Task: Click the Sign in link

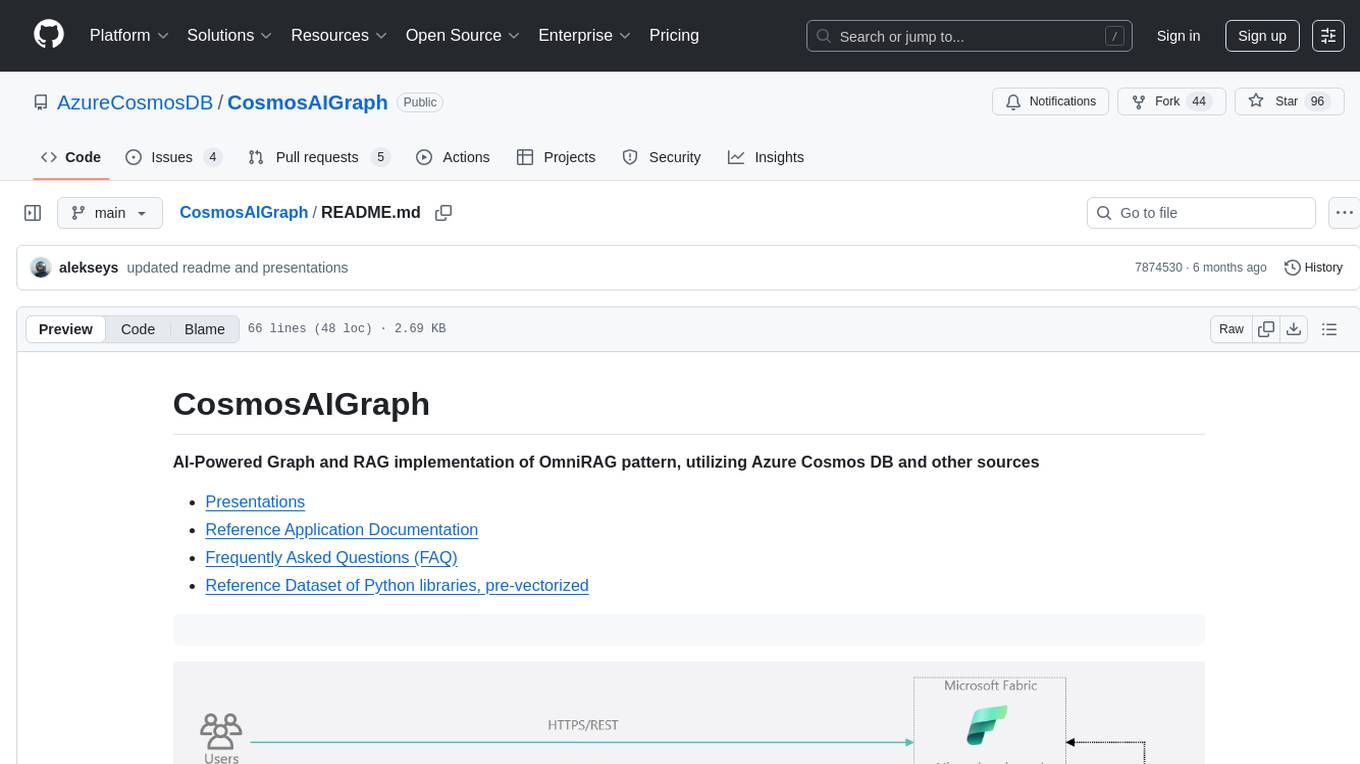Action: (x=1178, y=36)
